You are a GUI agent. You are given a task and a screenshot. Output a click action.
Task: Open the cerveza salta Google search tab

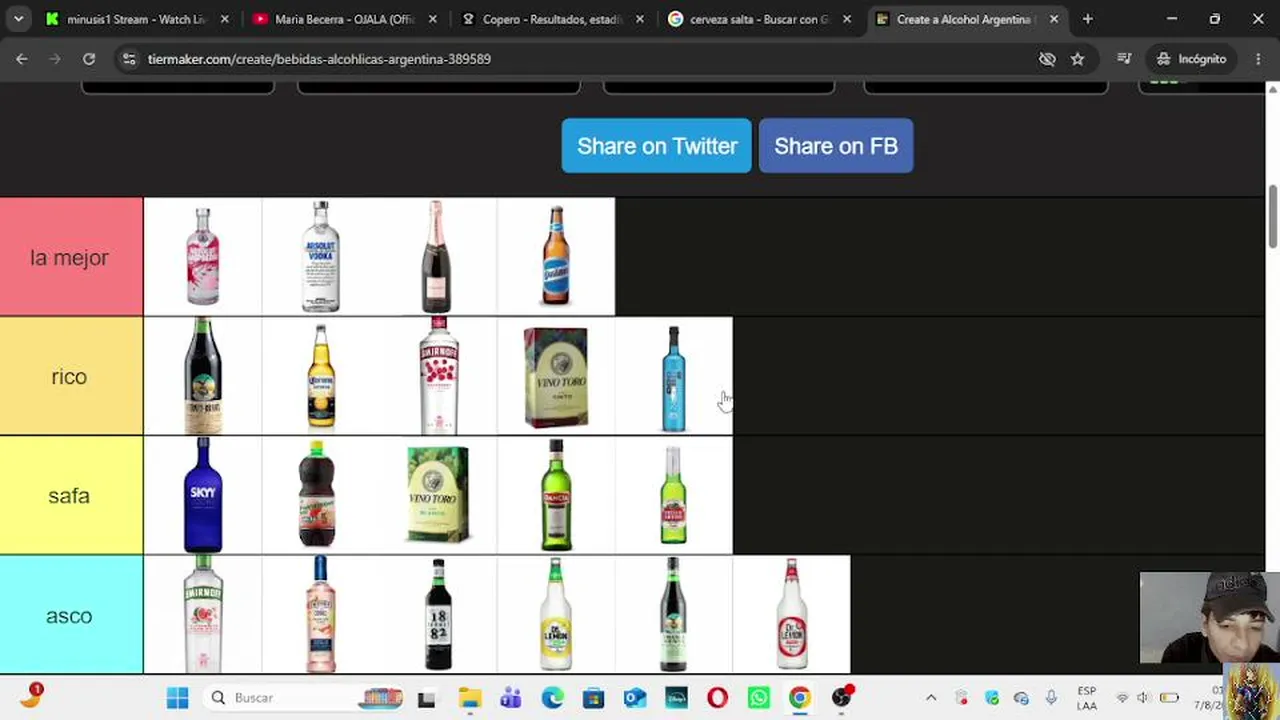pyautogui.click(x=760, y=19)
